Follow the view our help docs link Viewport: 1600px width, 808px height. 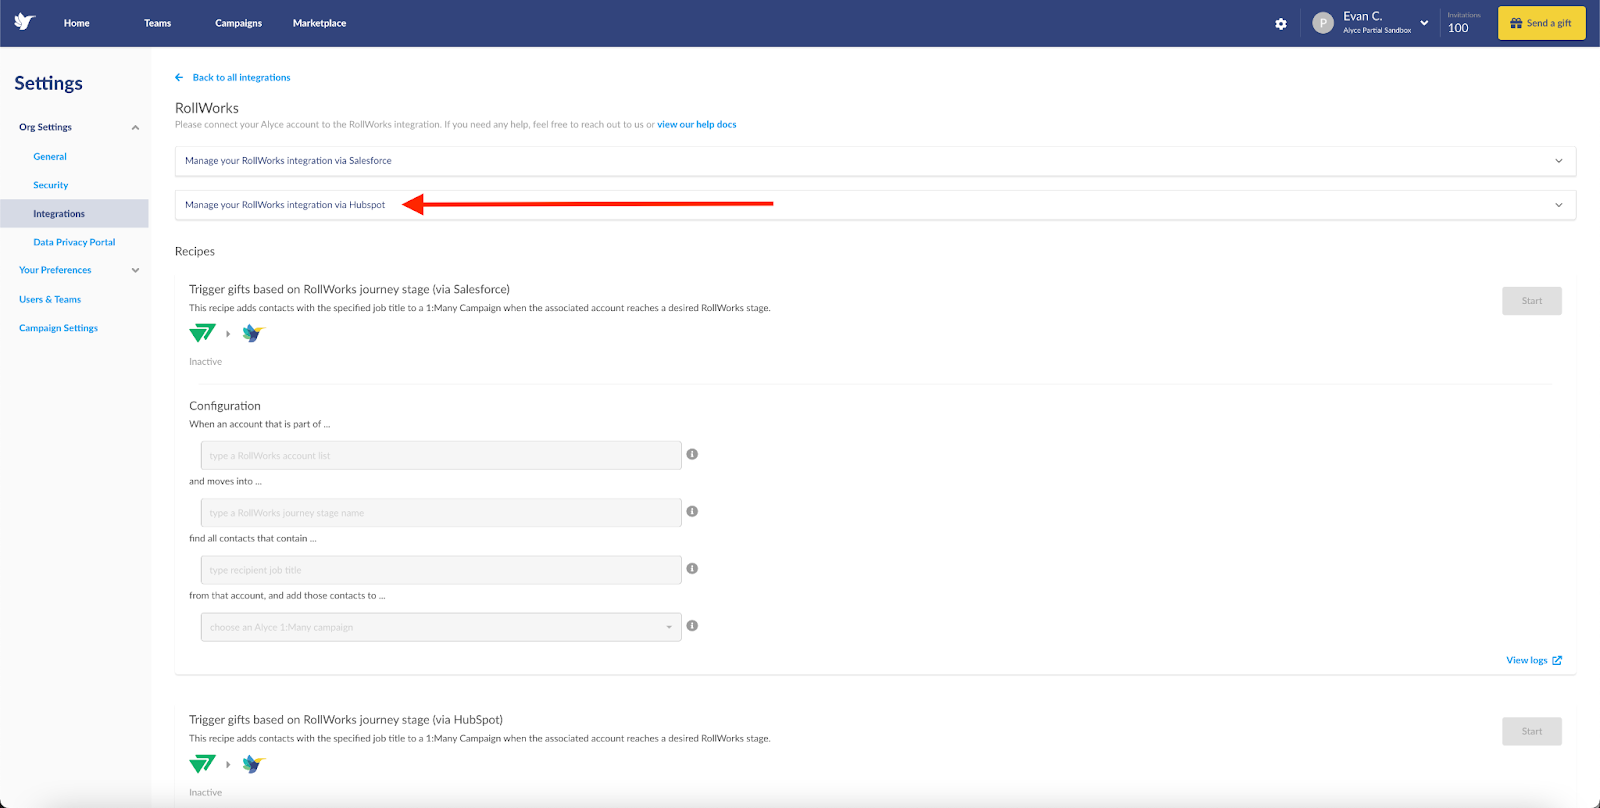[x=697, y=125]
